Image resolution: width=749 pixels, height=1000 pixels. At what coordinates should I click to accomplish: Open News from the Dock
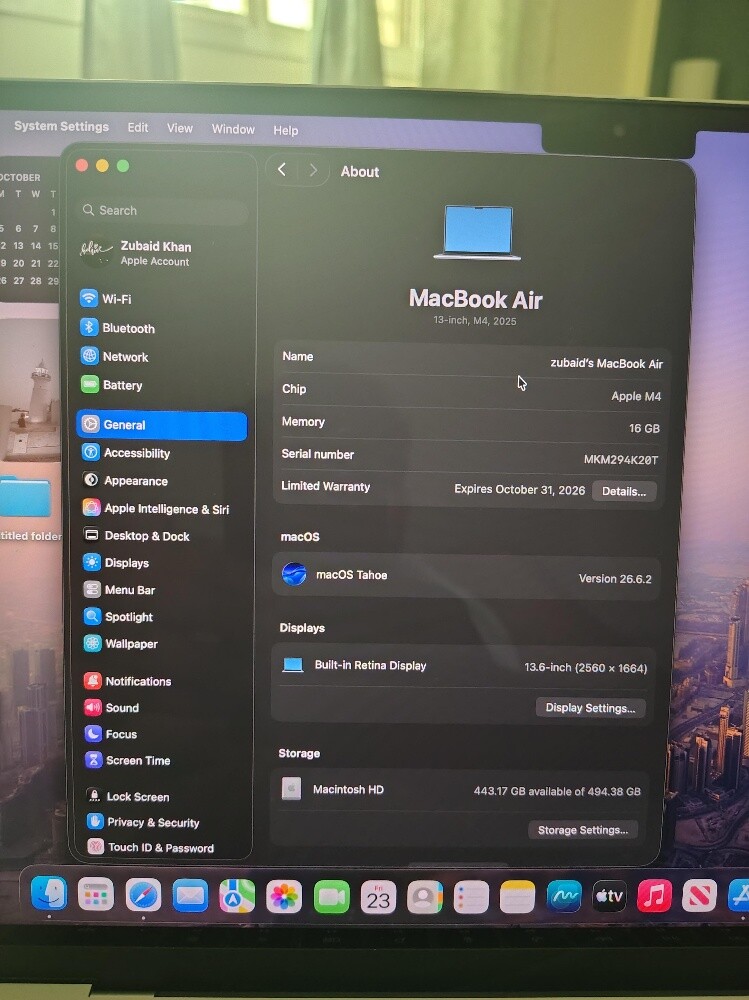tap(699, 895)
